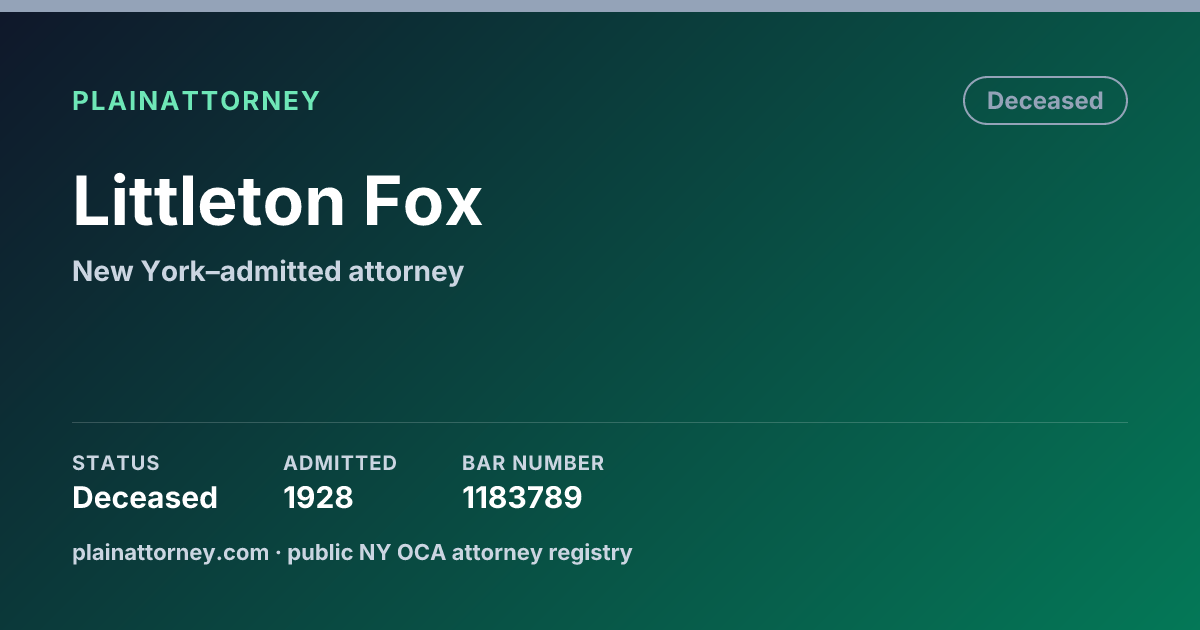Screen dimensions: 1200x630
Task: Click the middle dot separator in the footer
Action: (278, 553)
